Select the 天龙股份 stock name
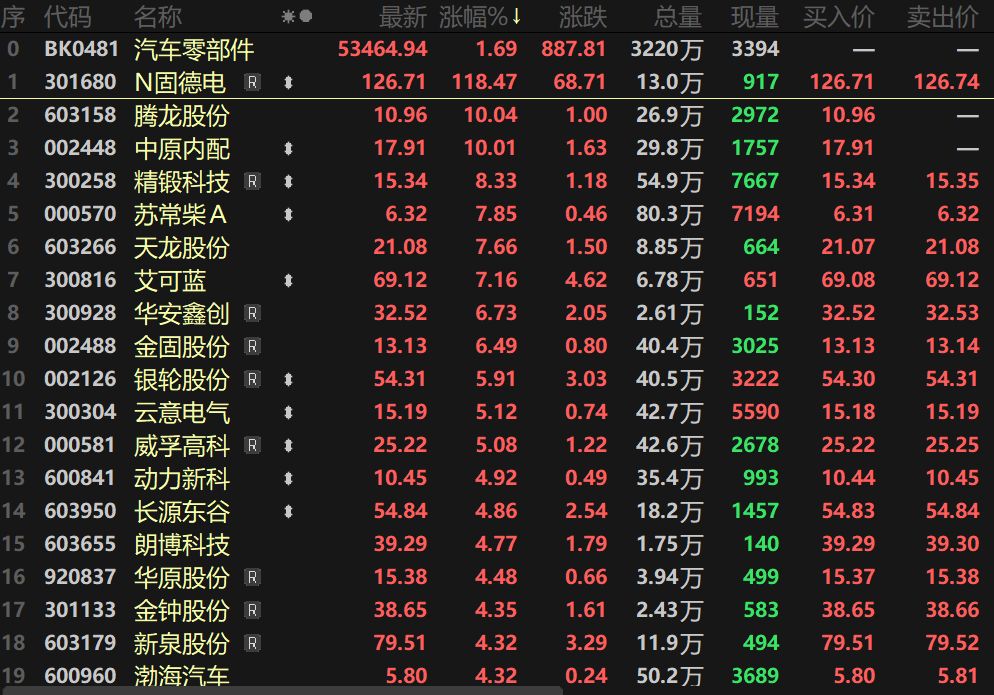Screen dimensions: 994x695 [x=182, y=247]
